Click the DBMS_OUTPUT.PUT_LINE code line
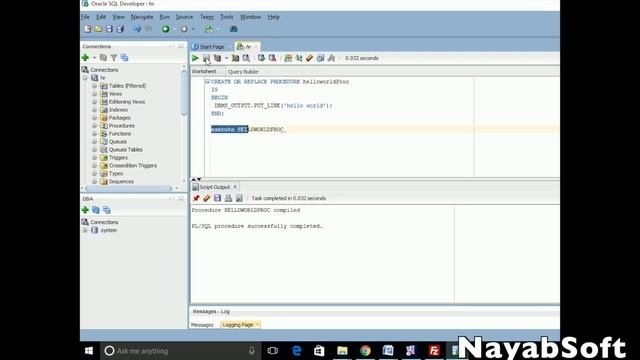 (273, 105)
